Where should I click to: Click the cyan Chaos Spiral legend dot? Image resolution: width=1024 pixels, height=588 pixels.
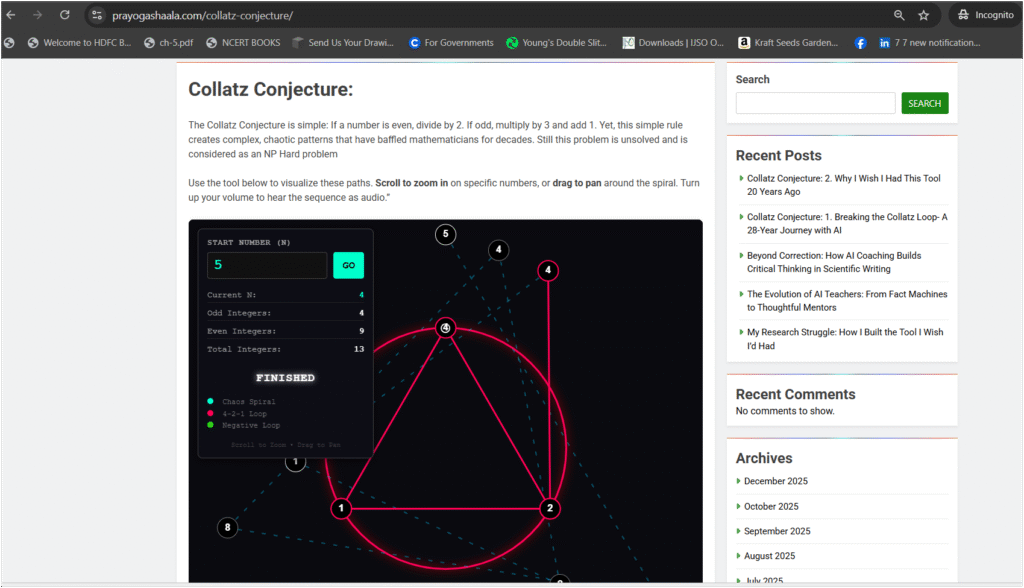[x=210, y=401]
